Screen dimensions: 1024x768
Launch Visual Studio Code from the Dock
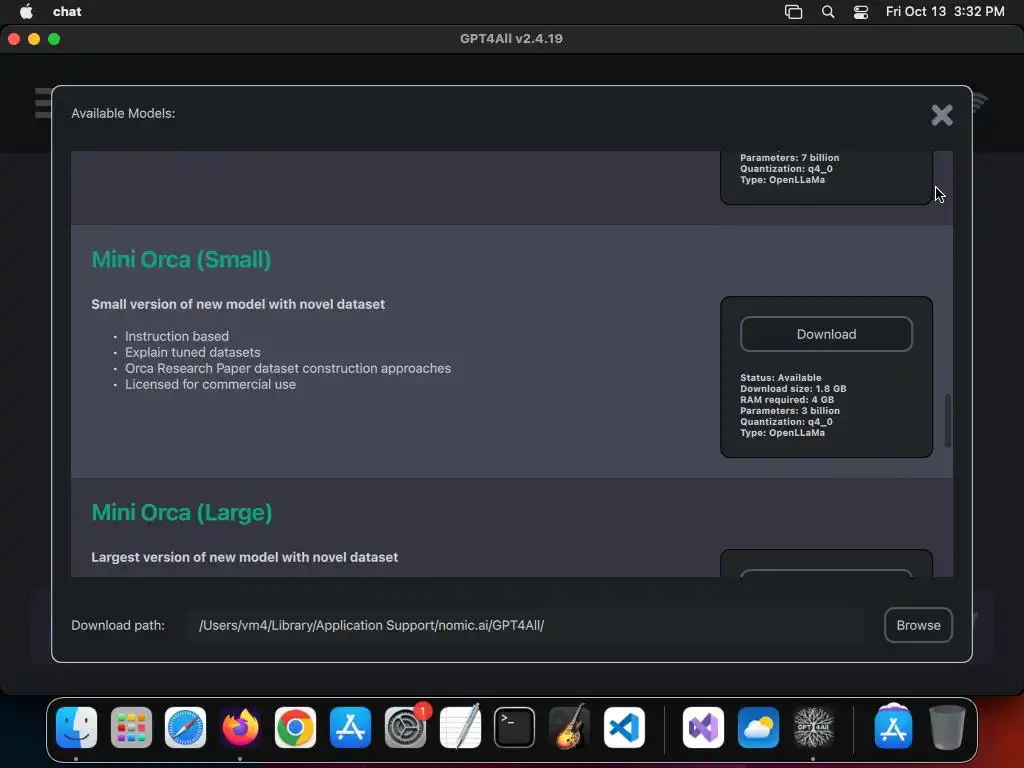(x=624, y=728)
